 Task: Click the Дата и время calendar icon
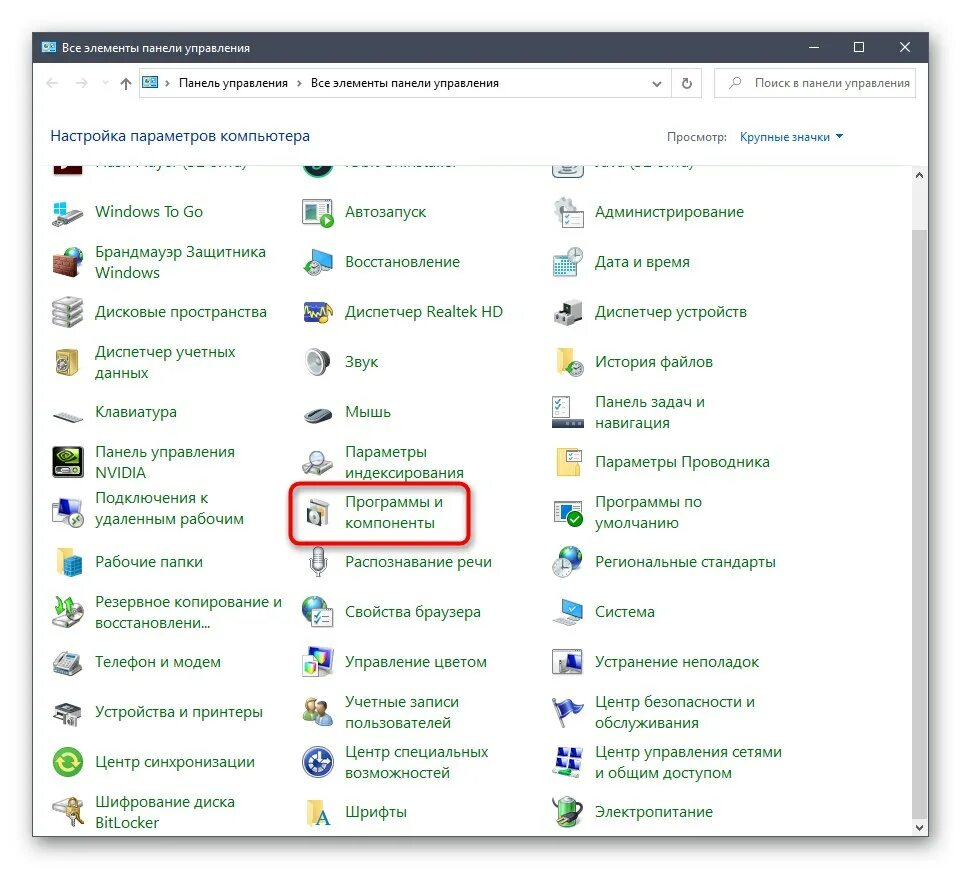568,262
